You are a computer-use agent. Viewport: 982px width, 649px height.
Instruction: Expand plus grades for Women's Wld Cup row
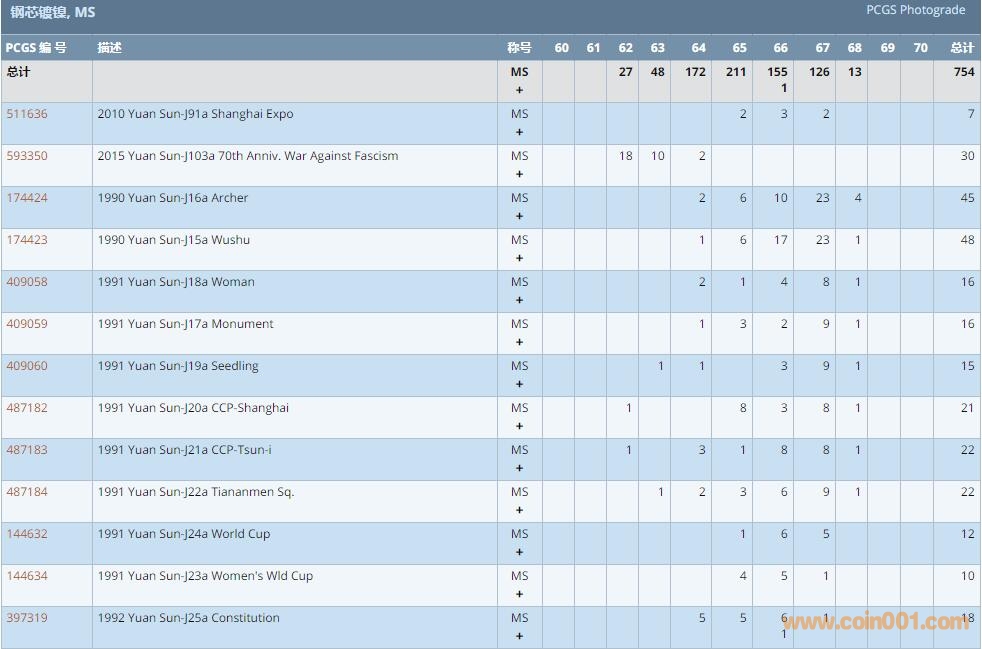[x=519, y=594]
